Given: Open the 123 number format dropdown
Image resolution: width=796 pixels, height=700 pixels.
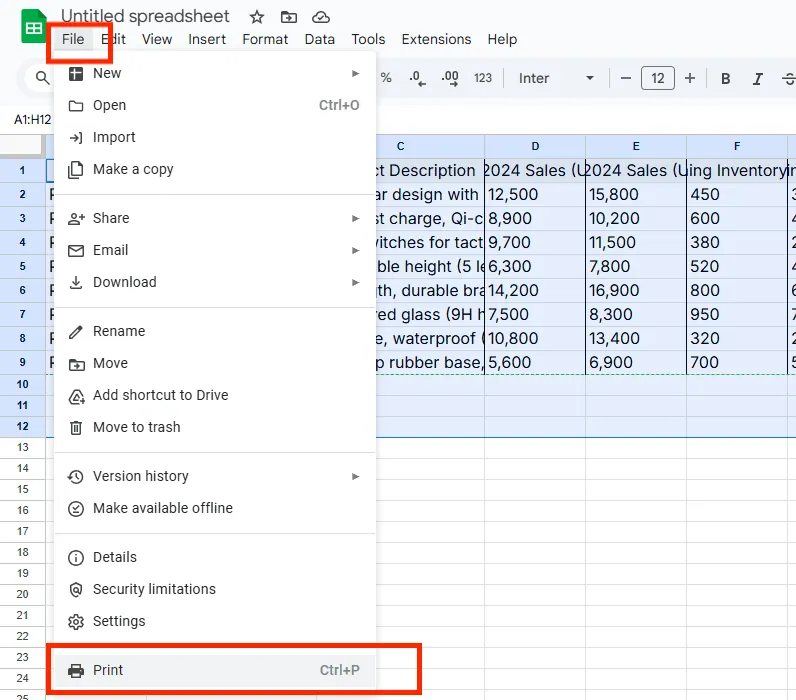Looking at the screenshot, I should [483, 78].
